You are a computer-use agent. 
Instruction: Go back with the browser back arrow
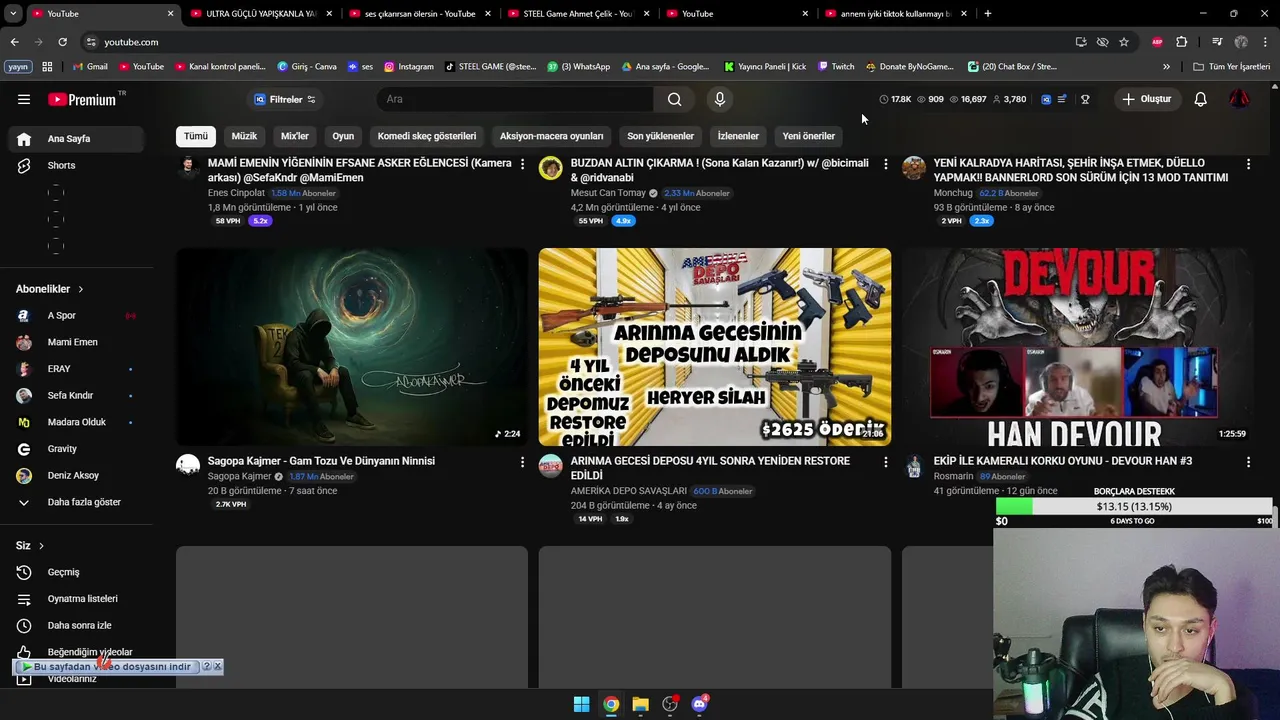tap(14, 42)
